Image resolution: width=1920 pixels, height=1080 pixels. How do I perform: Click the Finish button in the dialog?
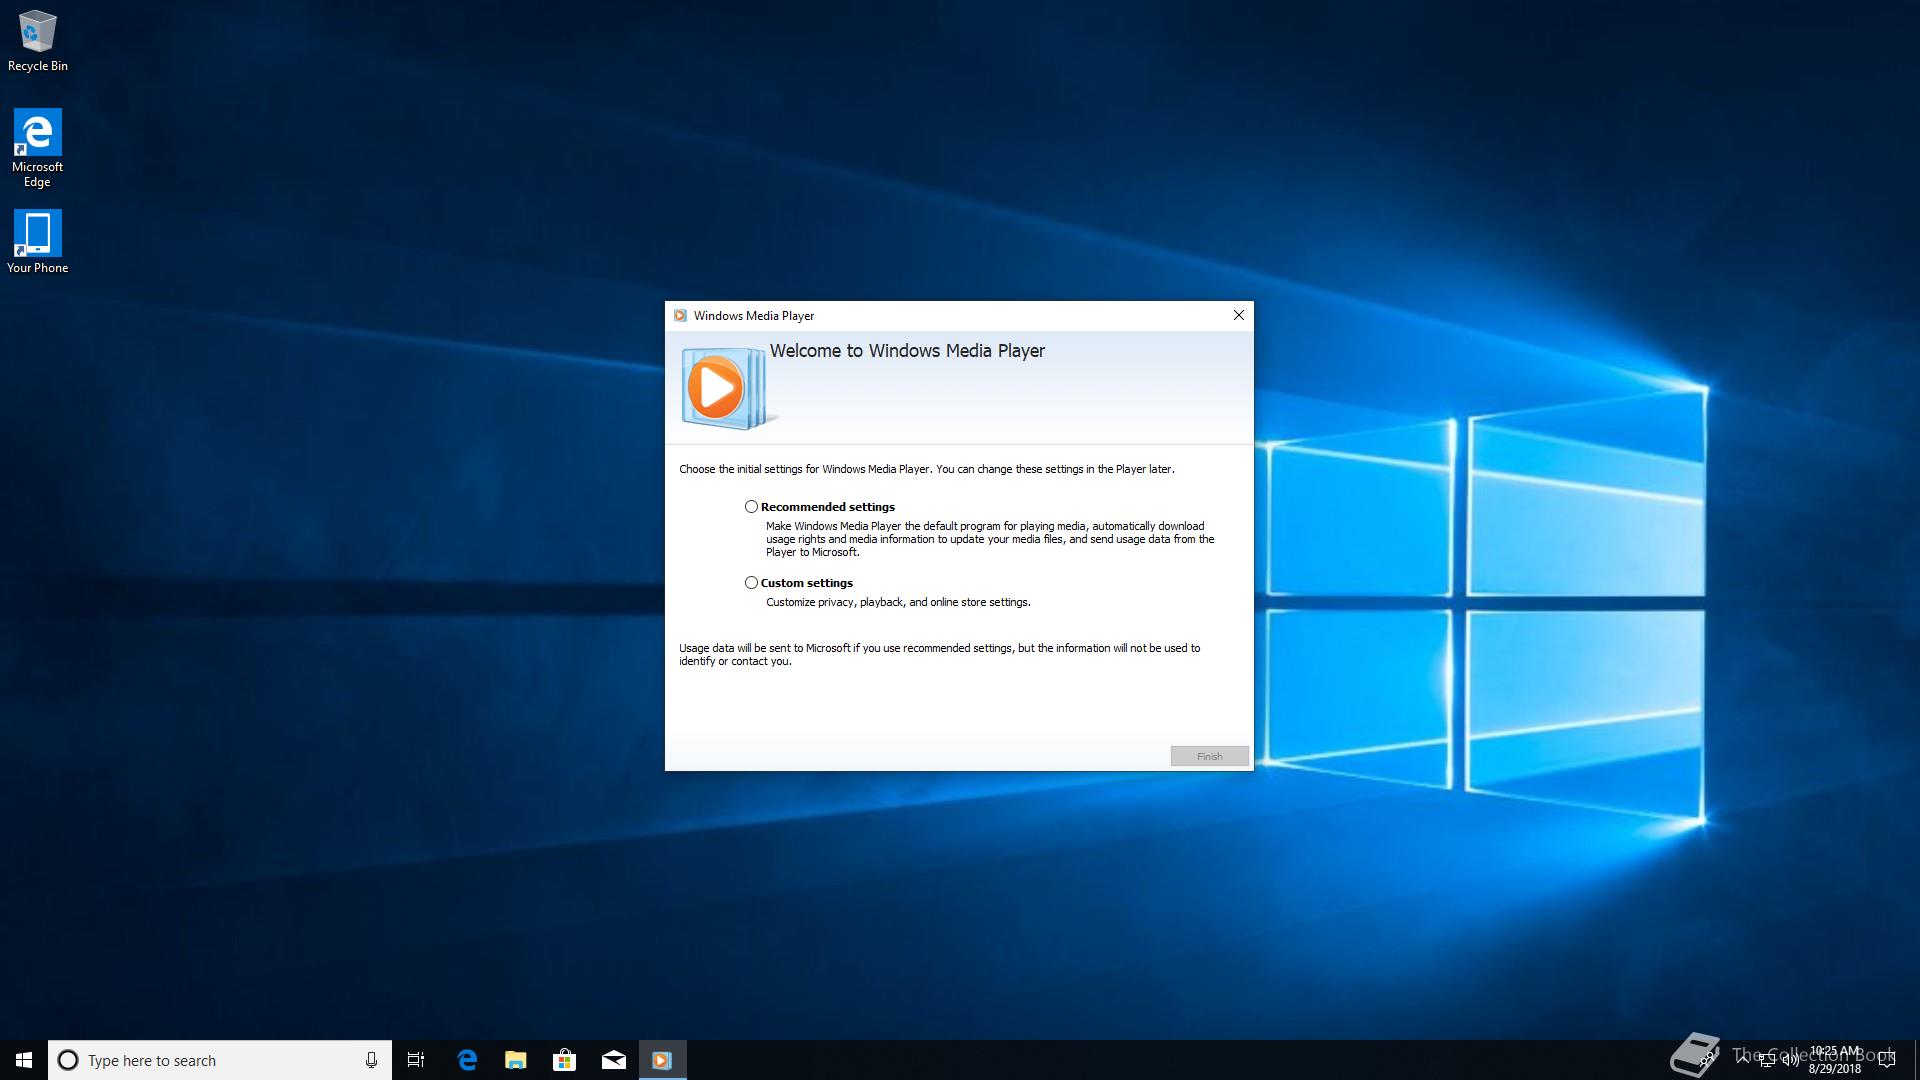(1210, 756)
